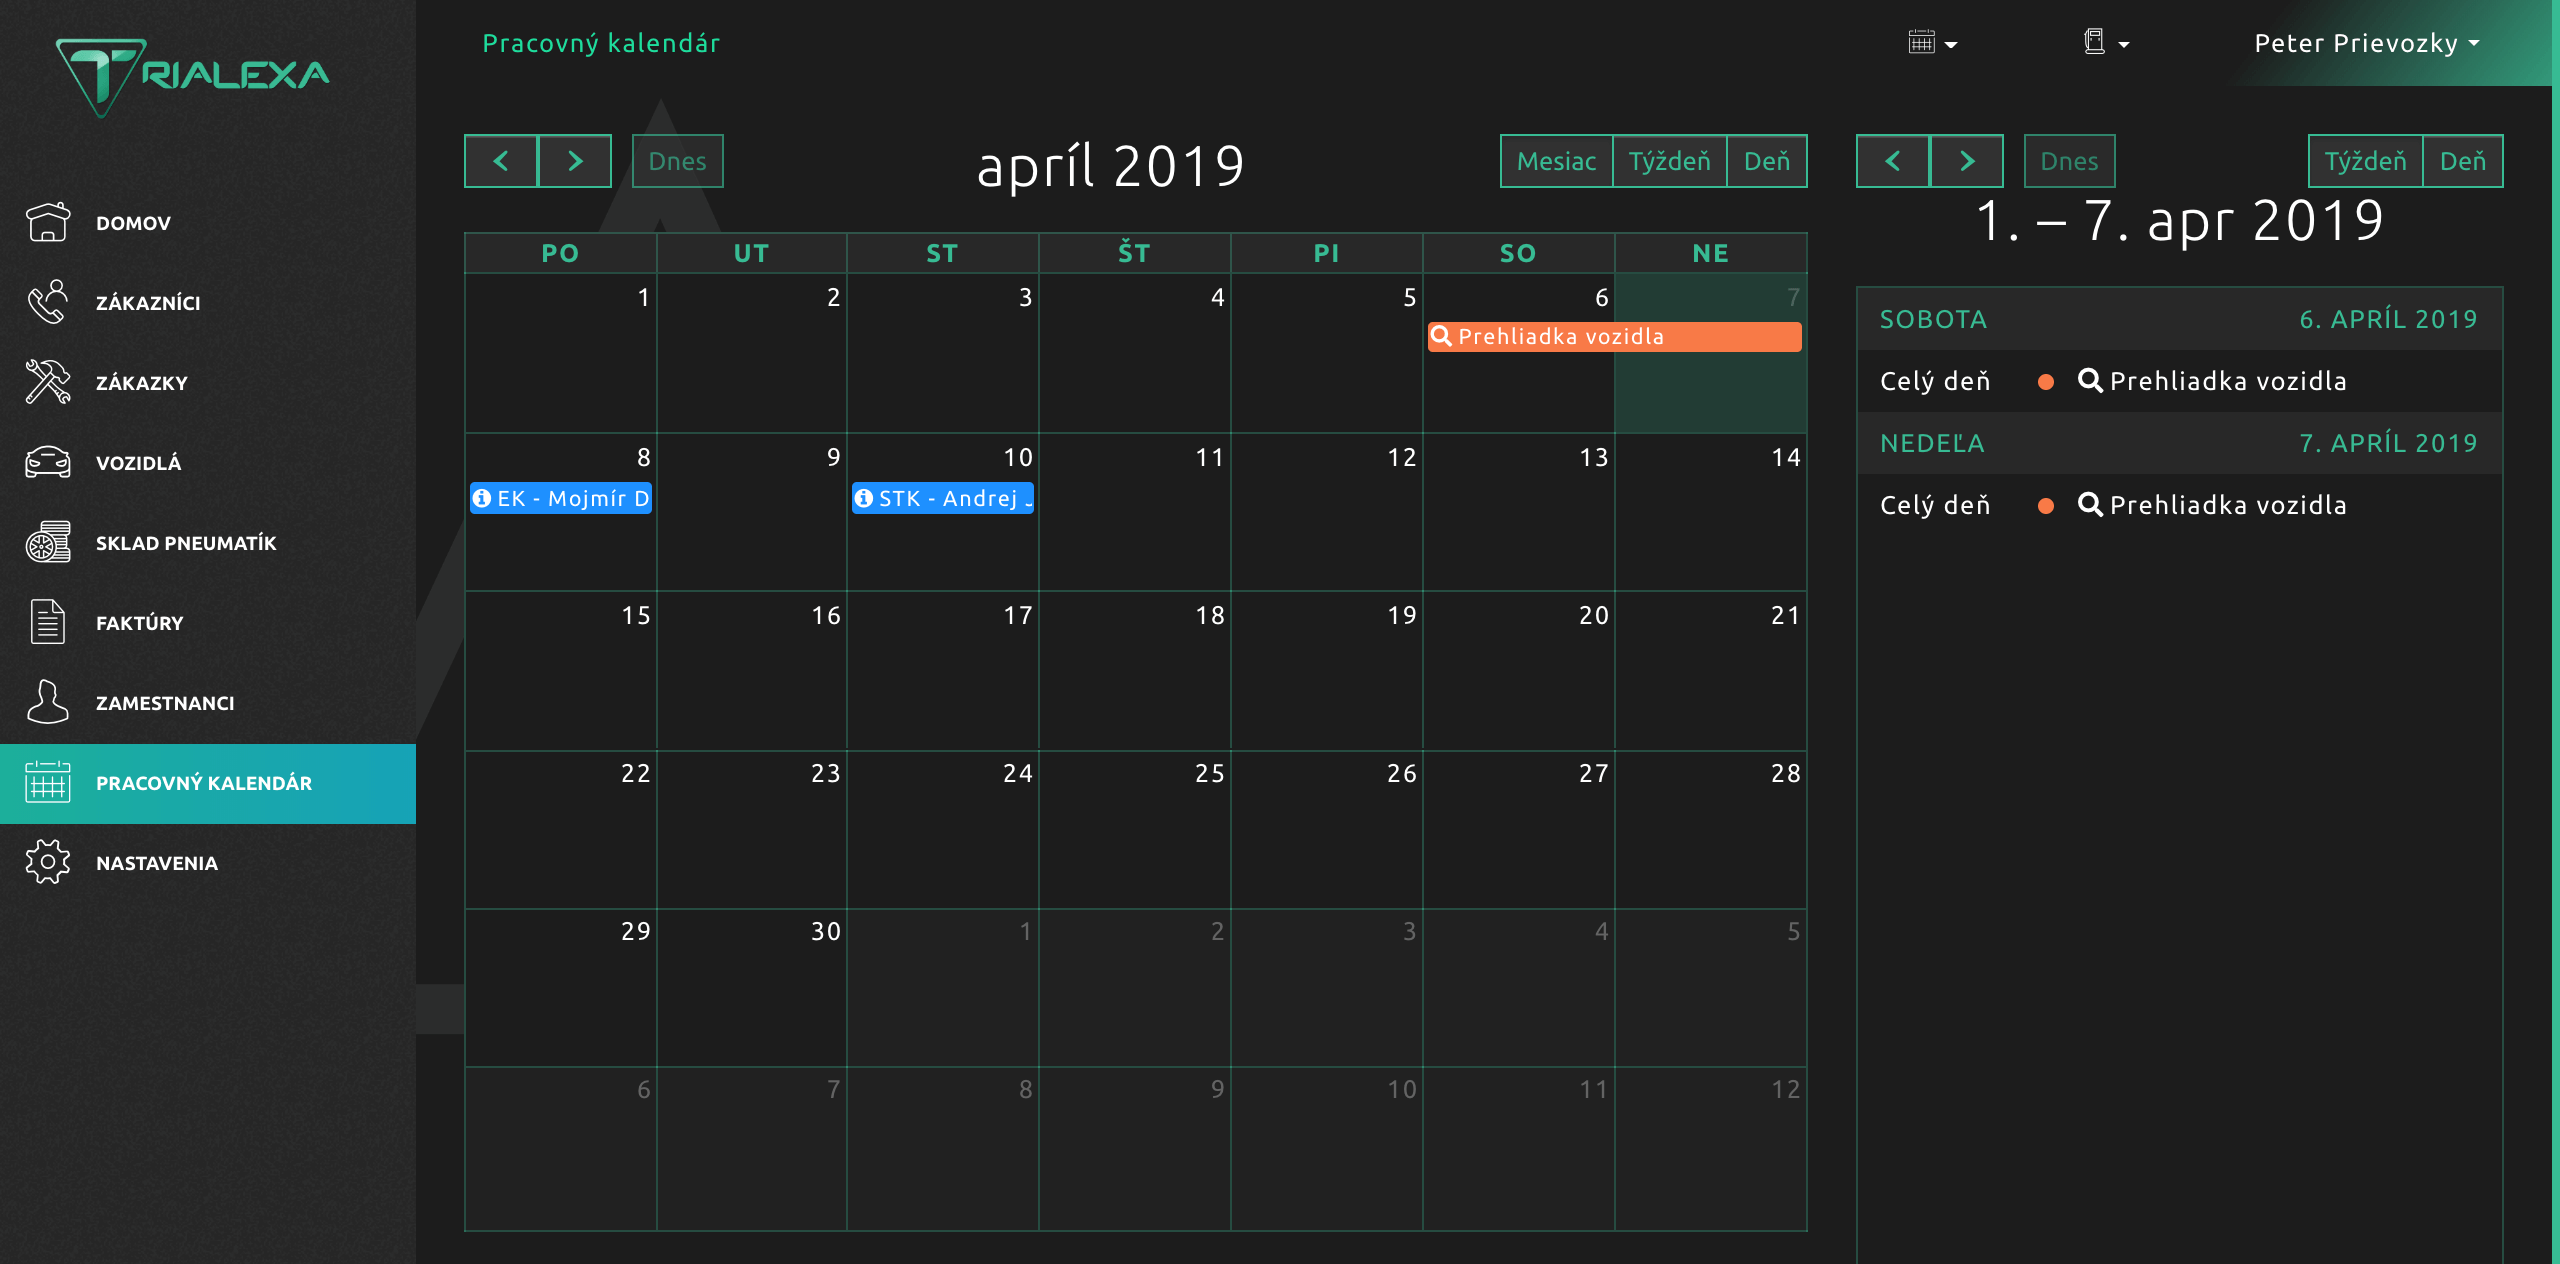Click the Sklad pneumatík tire icon
Image resolution: width=2560 pixels, height=1264 pixels.
point(47,542)
